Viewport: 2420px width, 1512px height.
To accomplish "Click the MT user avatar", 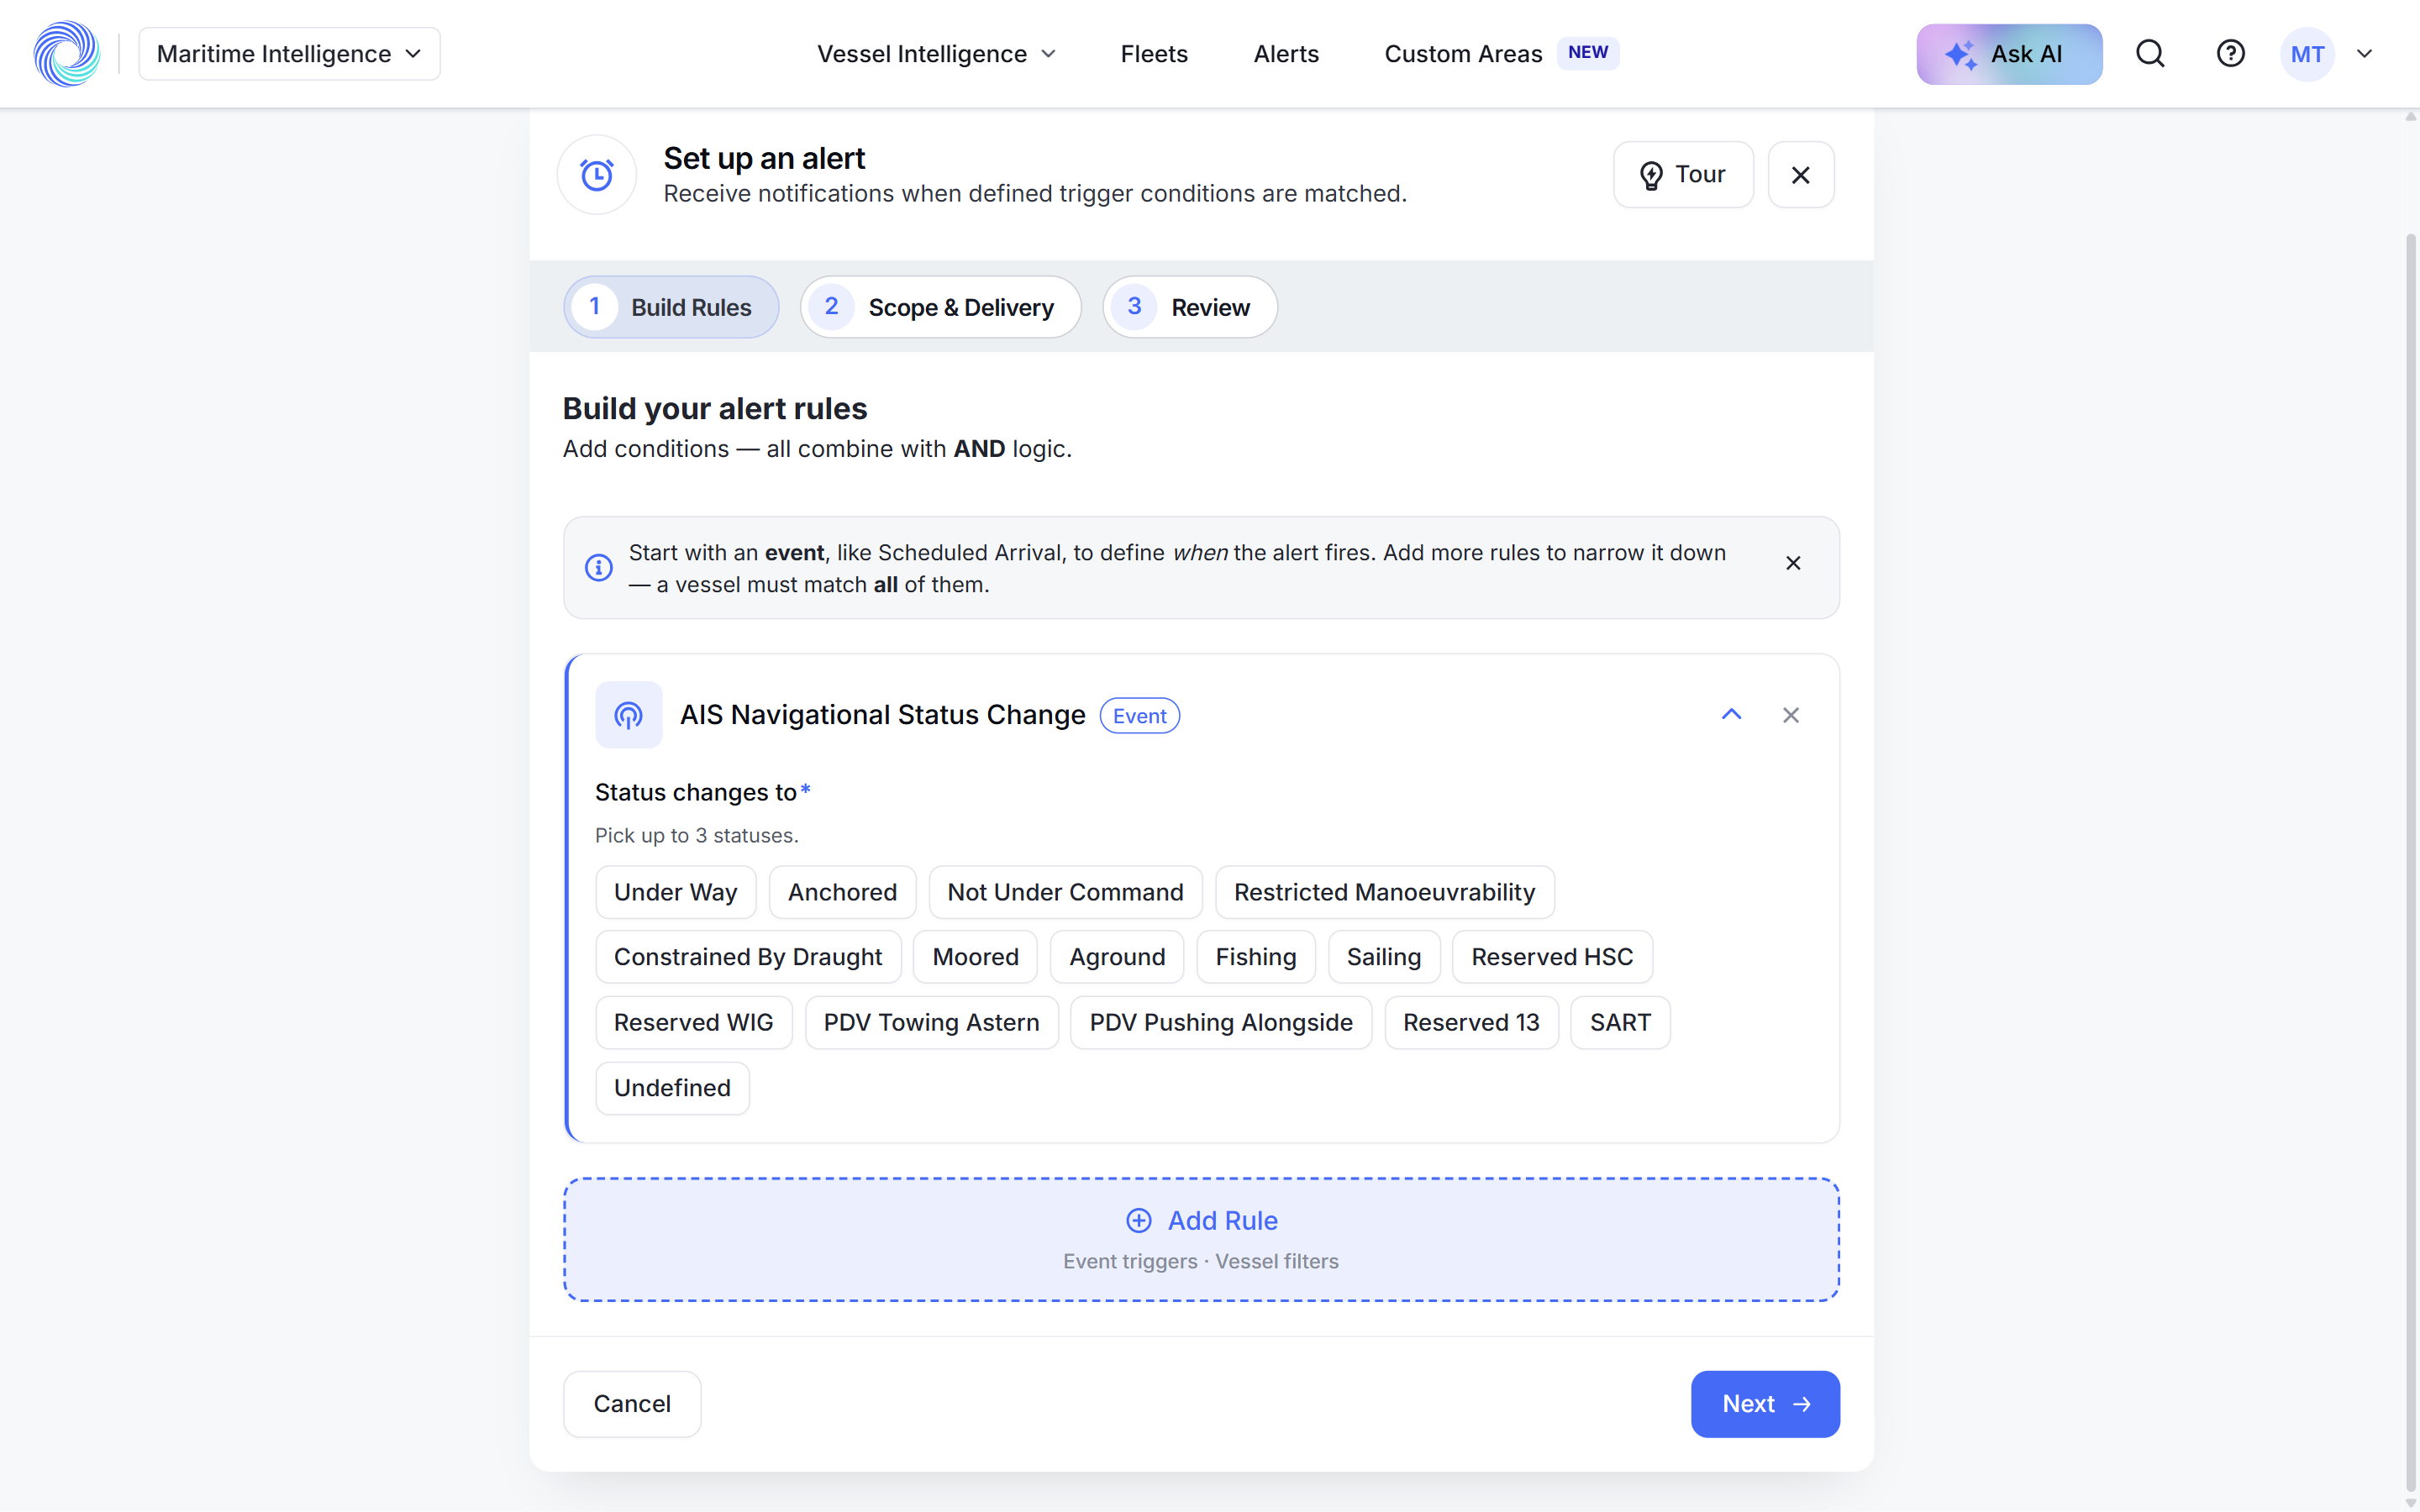I will tap(2307, 54).
